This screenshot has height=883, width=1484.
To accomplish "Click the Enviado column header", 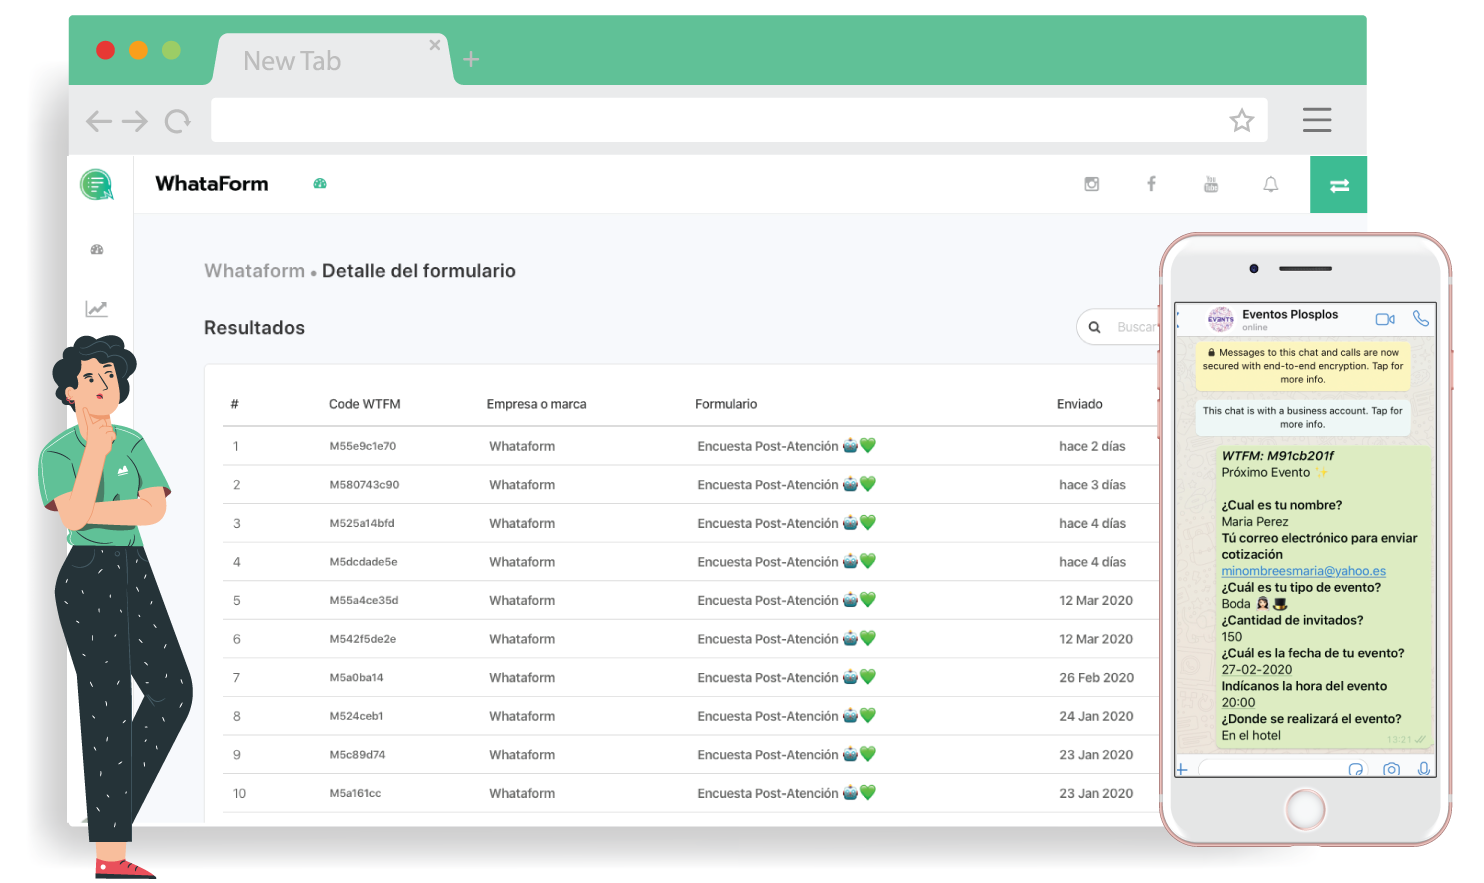I will point(1080,404).
